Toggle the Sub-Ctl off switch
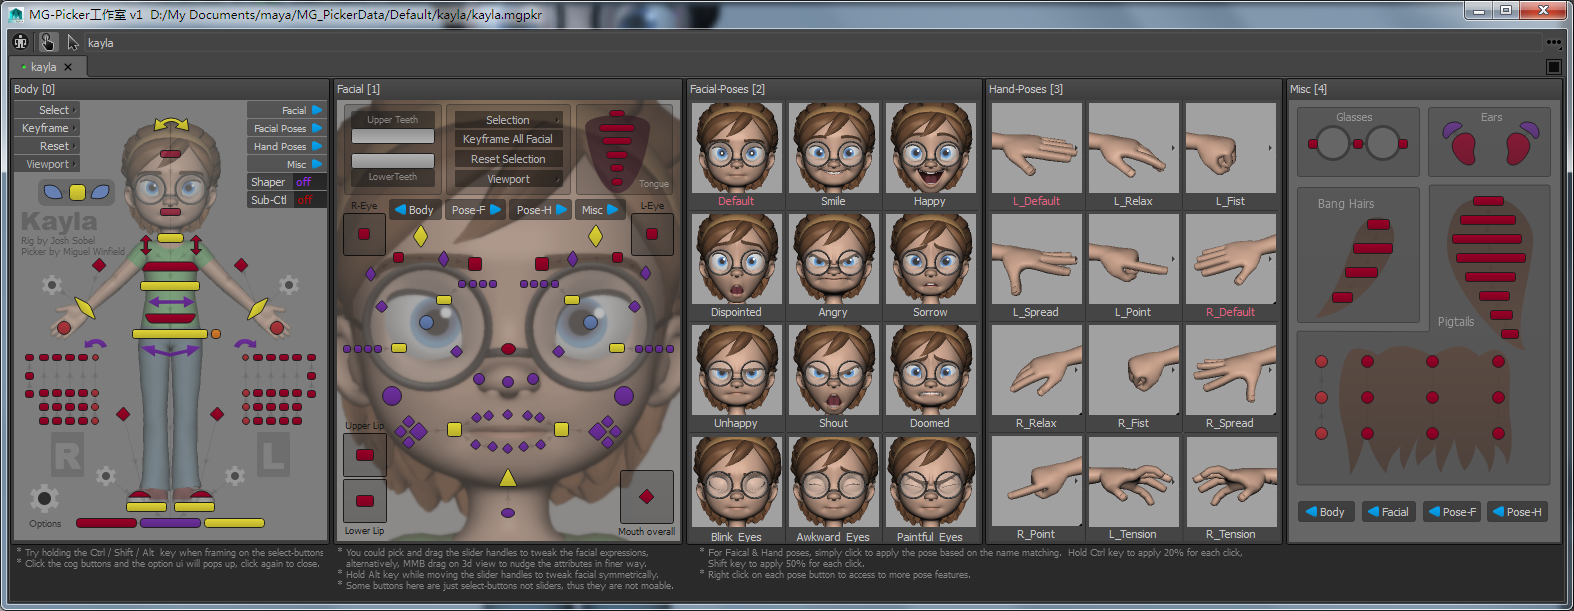 pos(304,200)
